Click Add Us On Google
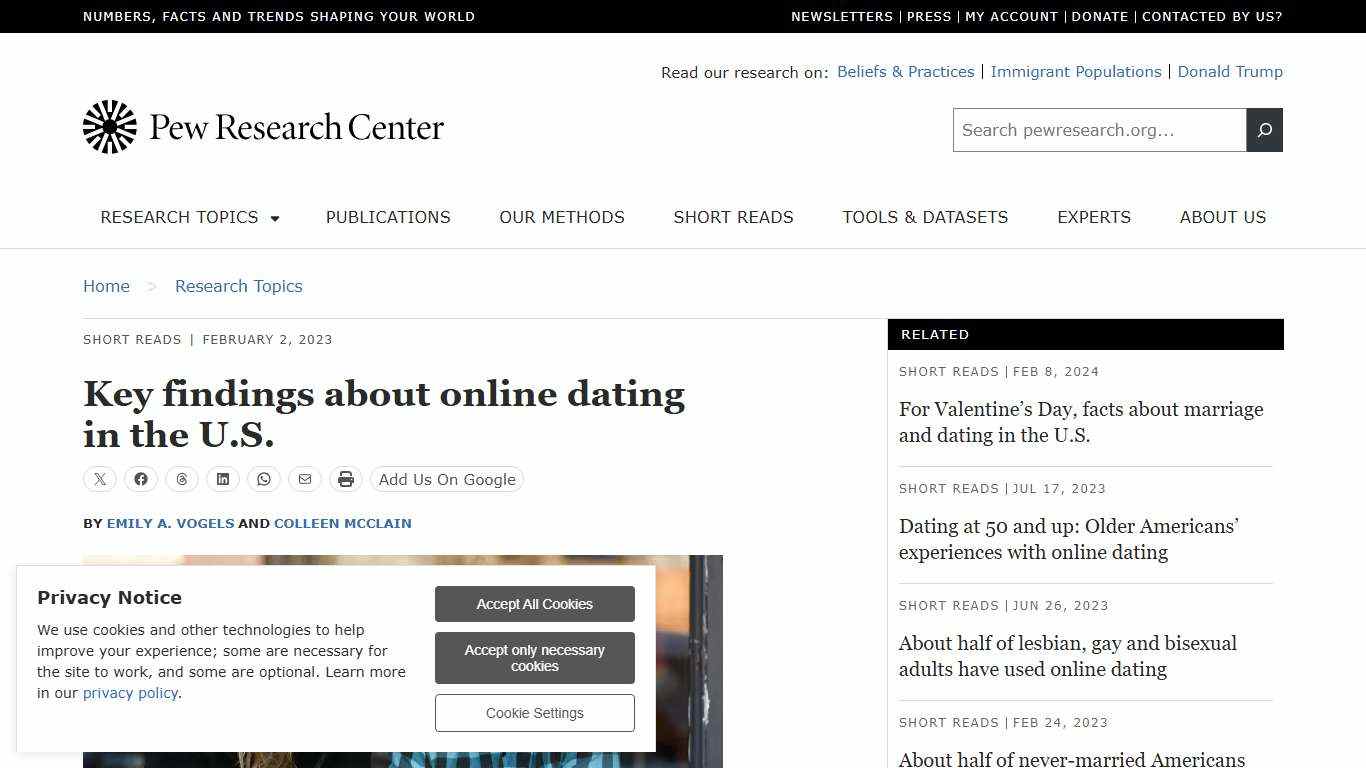Screen dimensions: 1366x768 pyautogui.click(x=446, y=479)
